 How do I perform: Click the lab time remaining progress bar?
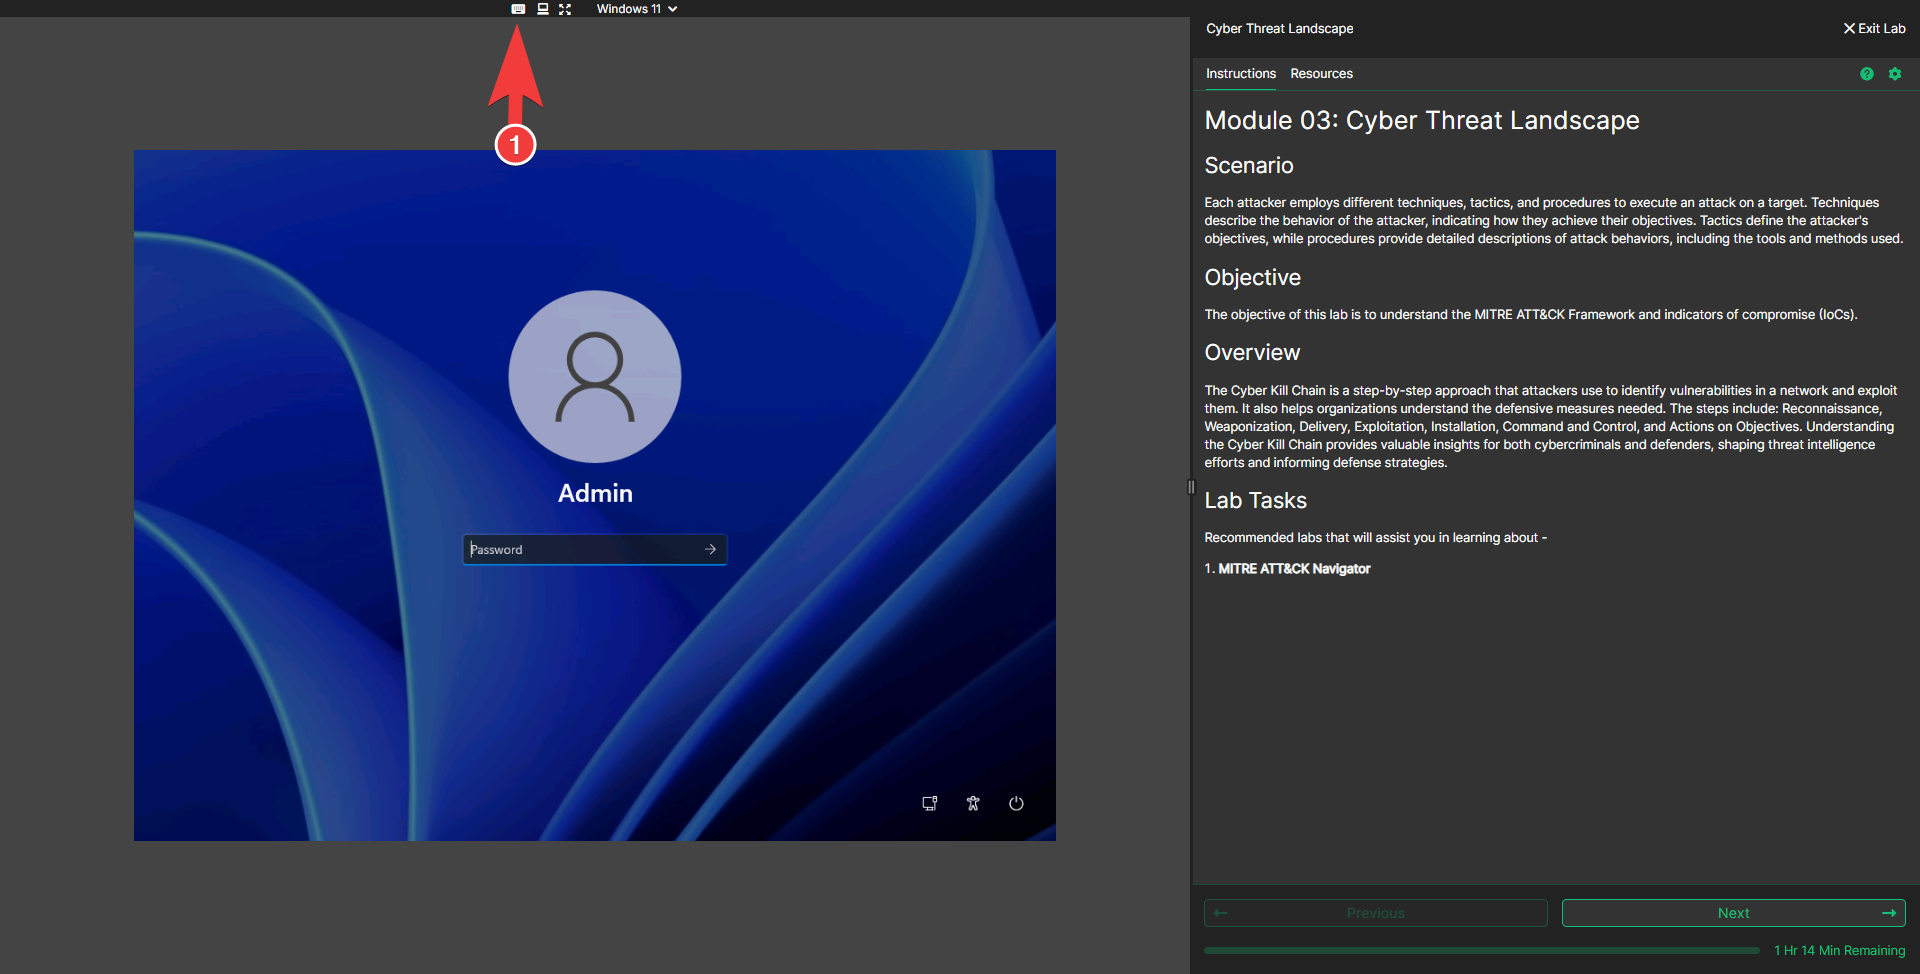[1481, 951]
